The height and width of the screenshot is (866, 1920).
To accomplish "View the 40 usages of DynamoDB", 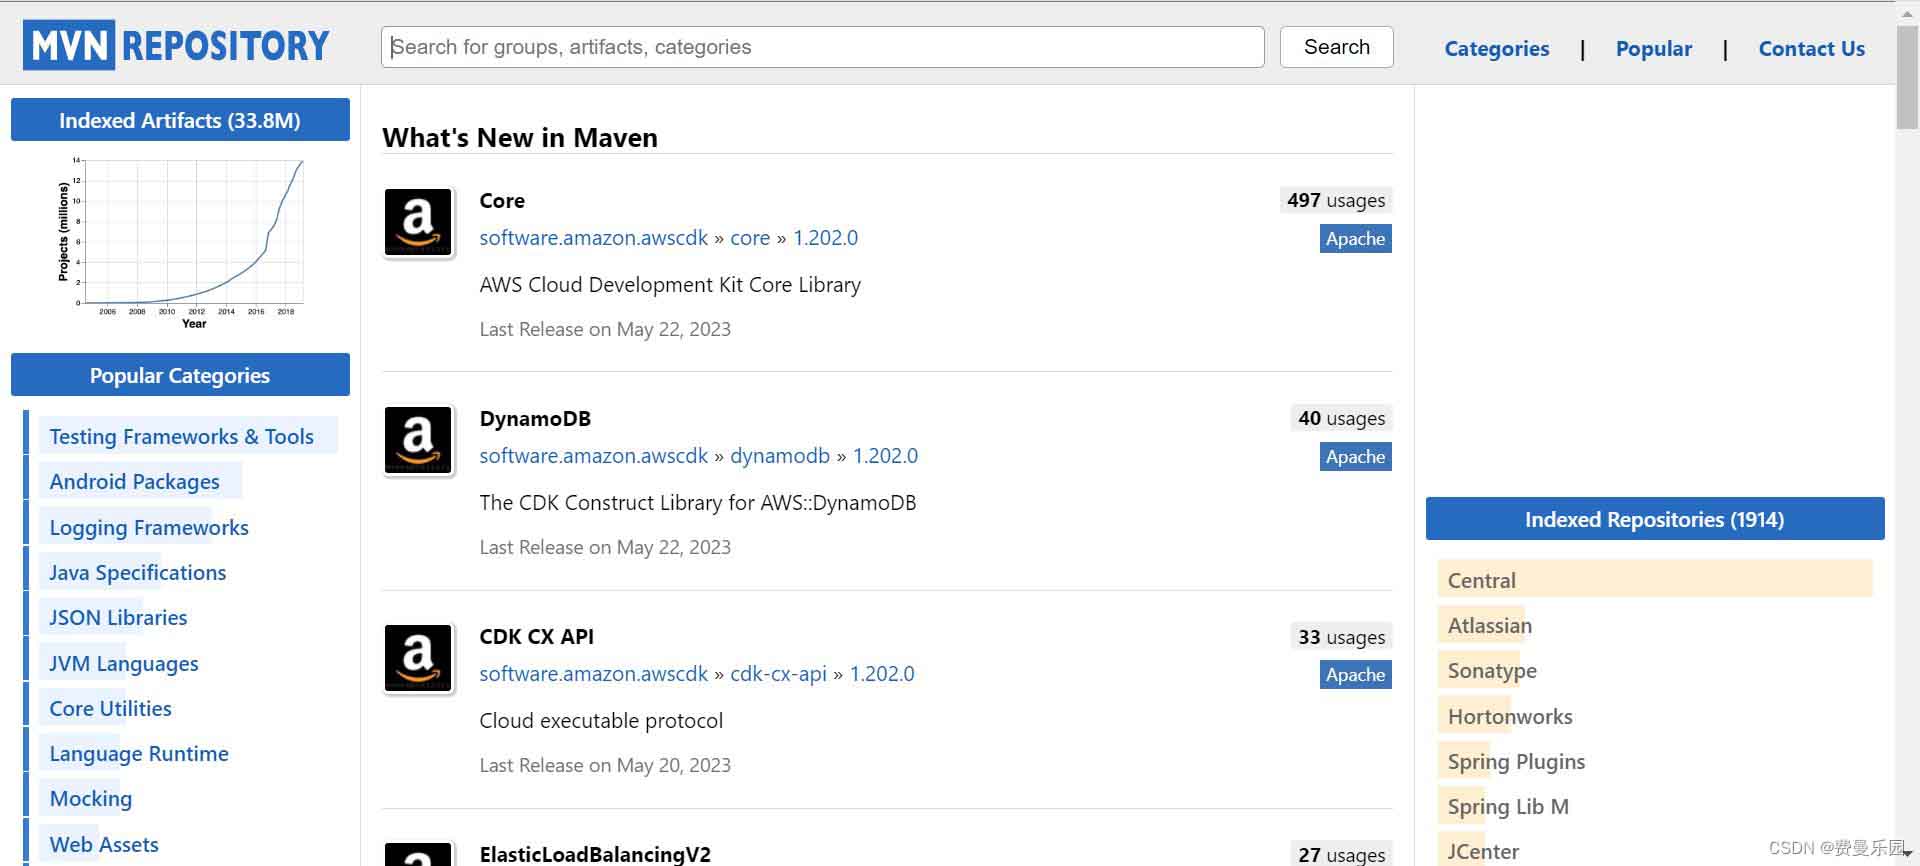I will click(1341, 418).
